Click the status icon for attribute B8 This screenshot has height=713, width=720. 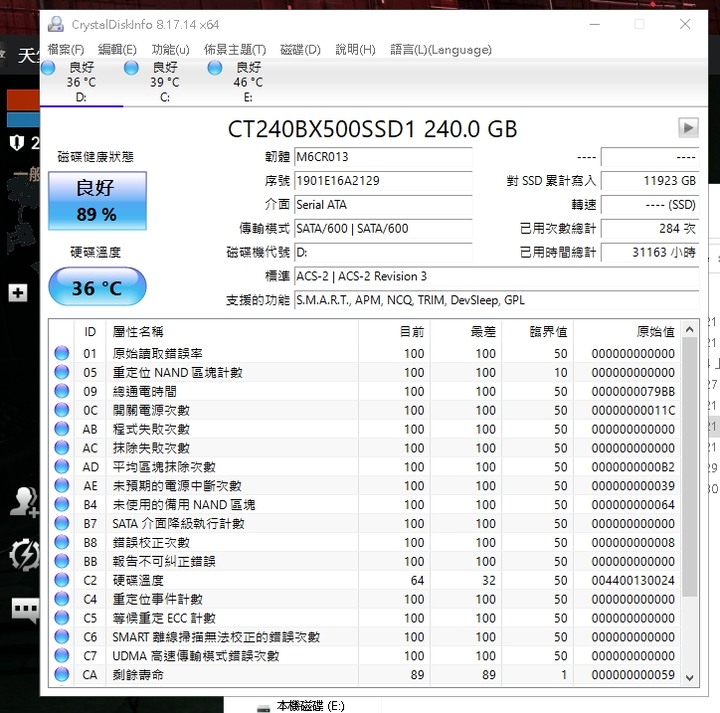(x=62, y=542)
